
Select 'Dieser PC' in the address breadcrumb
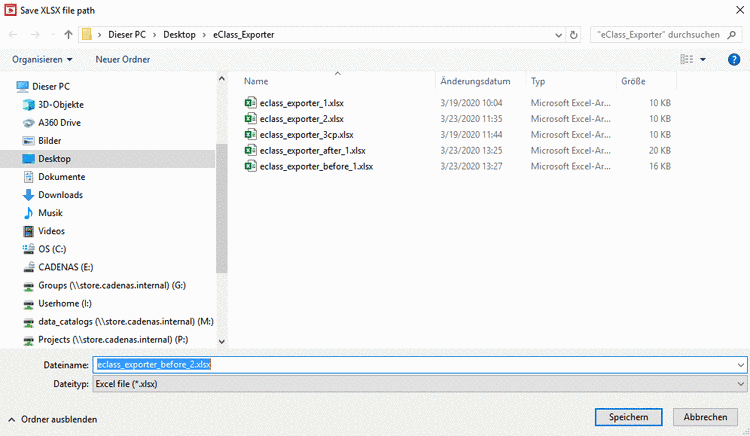pos(127,34)
